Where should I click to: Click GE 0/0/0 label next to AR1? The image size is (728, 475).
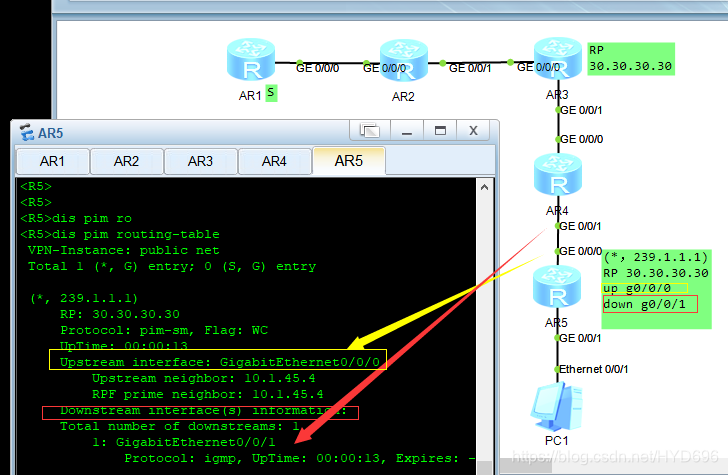coord(318,68)
